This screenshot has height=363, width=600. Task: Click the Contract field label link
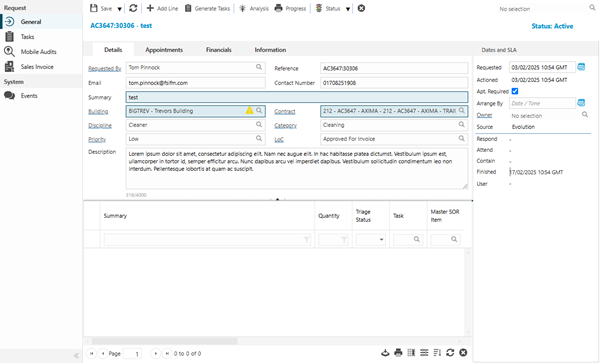tap(285, 111)
